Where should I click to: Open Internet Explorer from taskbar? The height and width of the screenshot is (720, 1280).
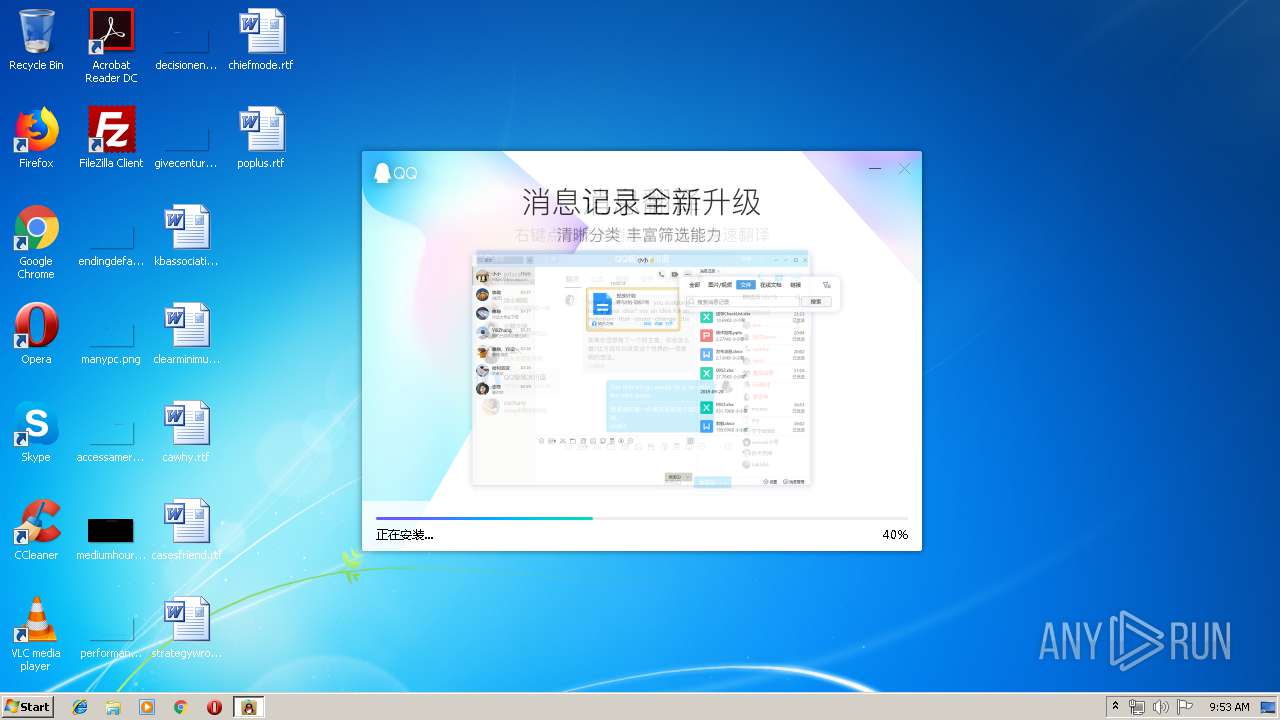80,707
